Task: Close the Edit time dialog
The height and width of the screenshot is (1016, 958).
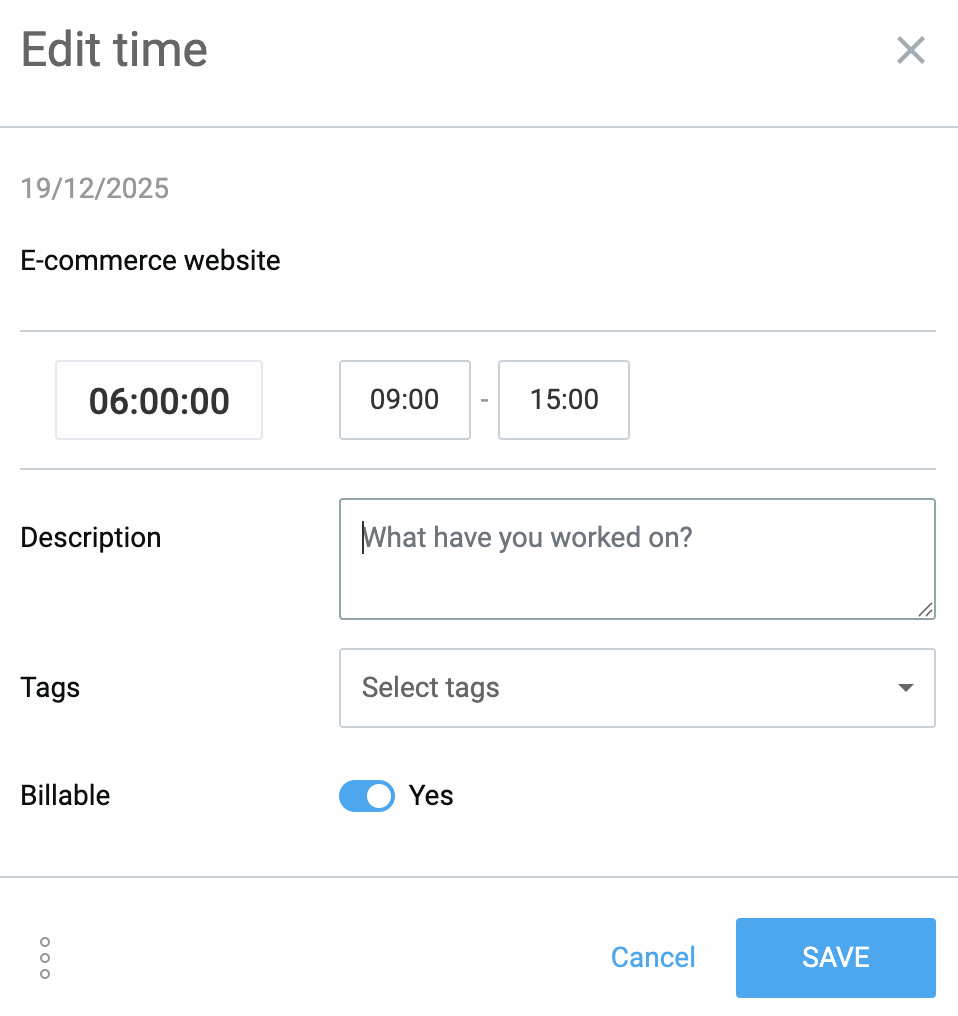Action: point(910,50)
